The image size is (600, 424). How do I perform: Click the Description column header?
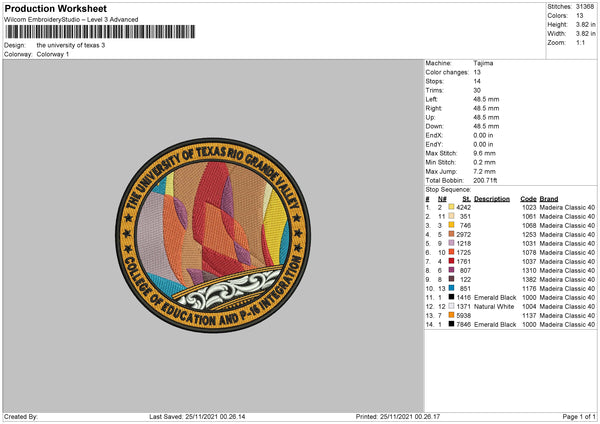tap(492, 199)
